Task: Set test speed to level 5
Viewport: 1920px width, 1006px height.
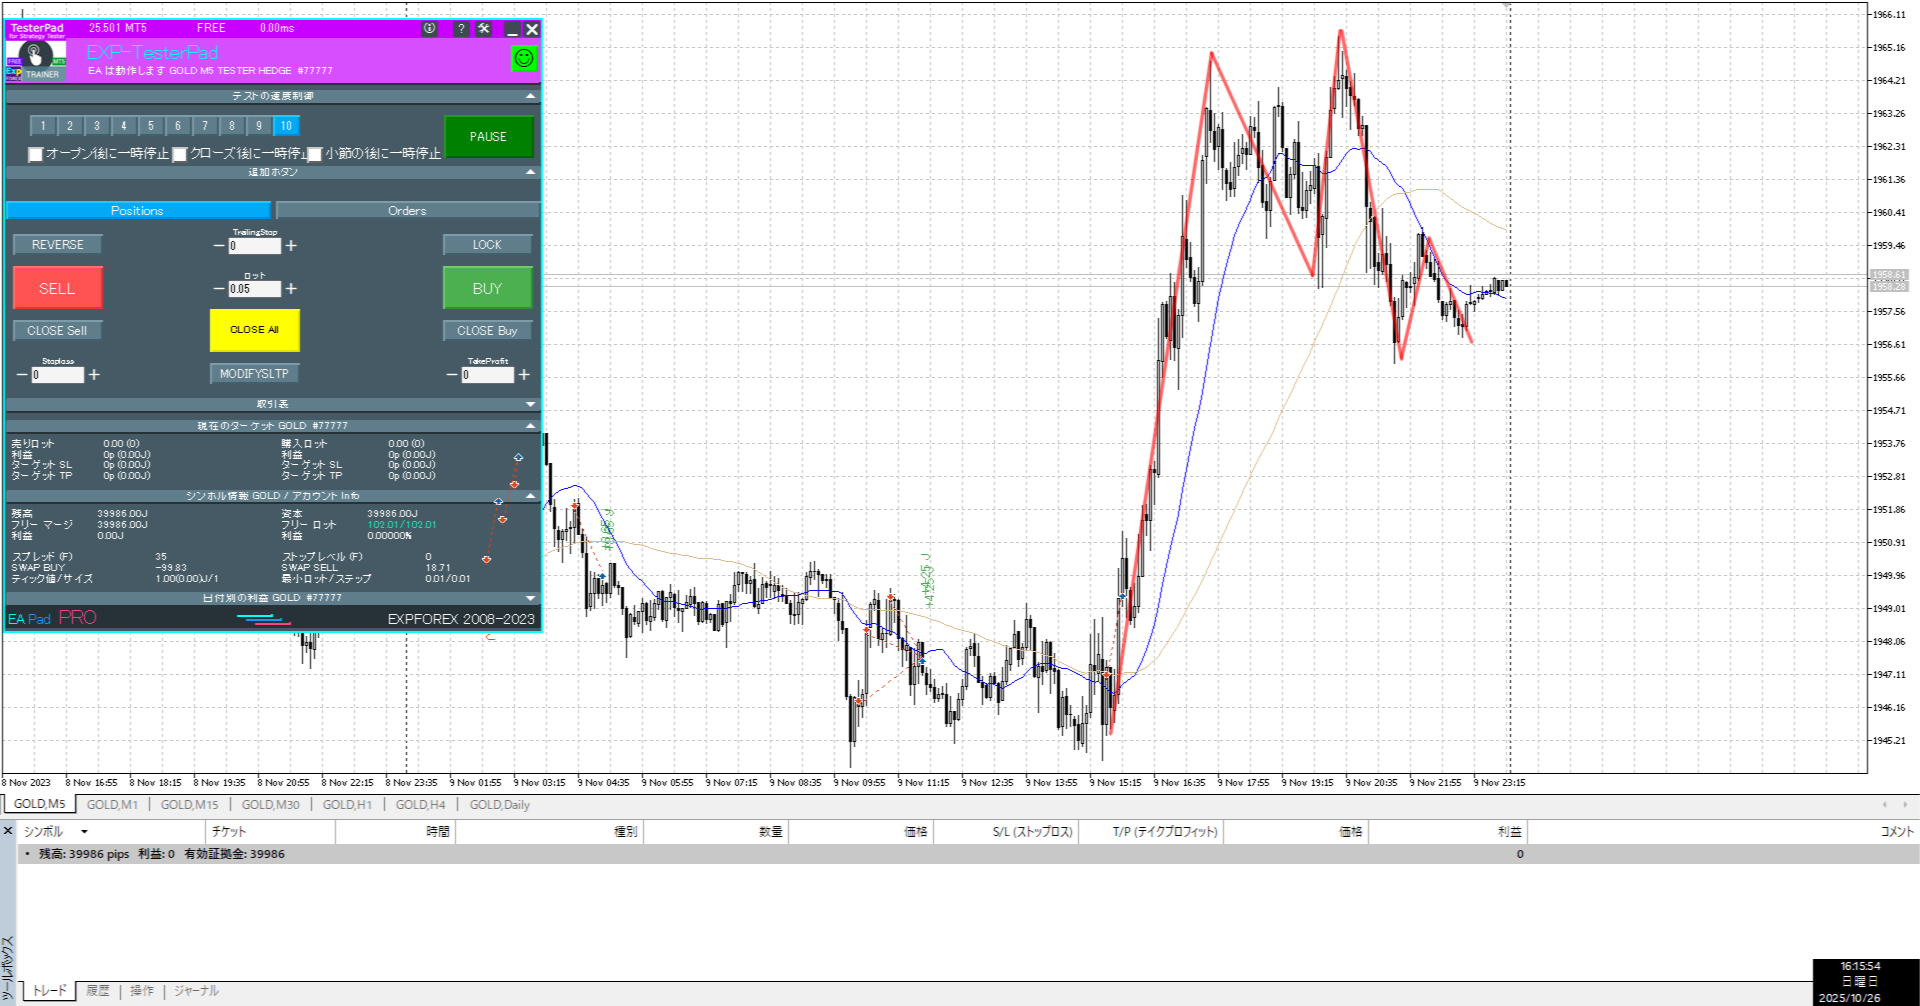Action: (151, 126)
